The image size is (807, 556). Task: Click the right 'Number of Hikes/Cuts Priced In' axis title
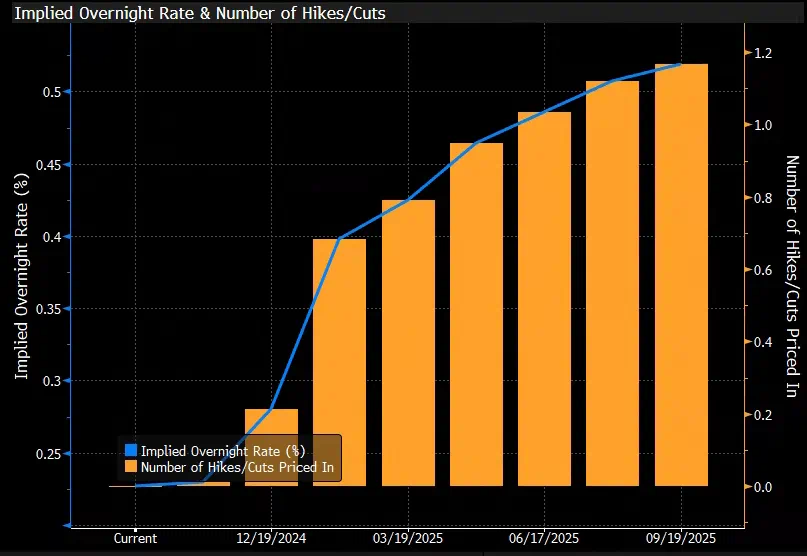(x=792, y=276)
